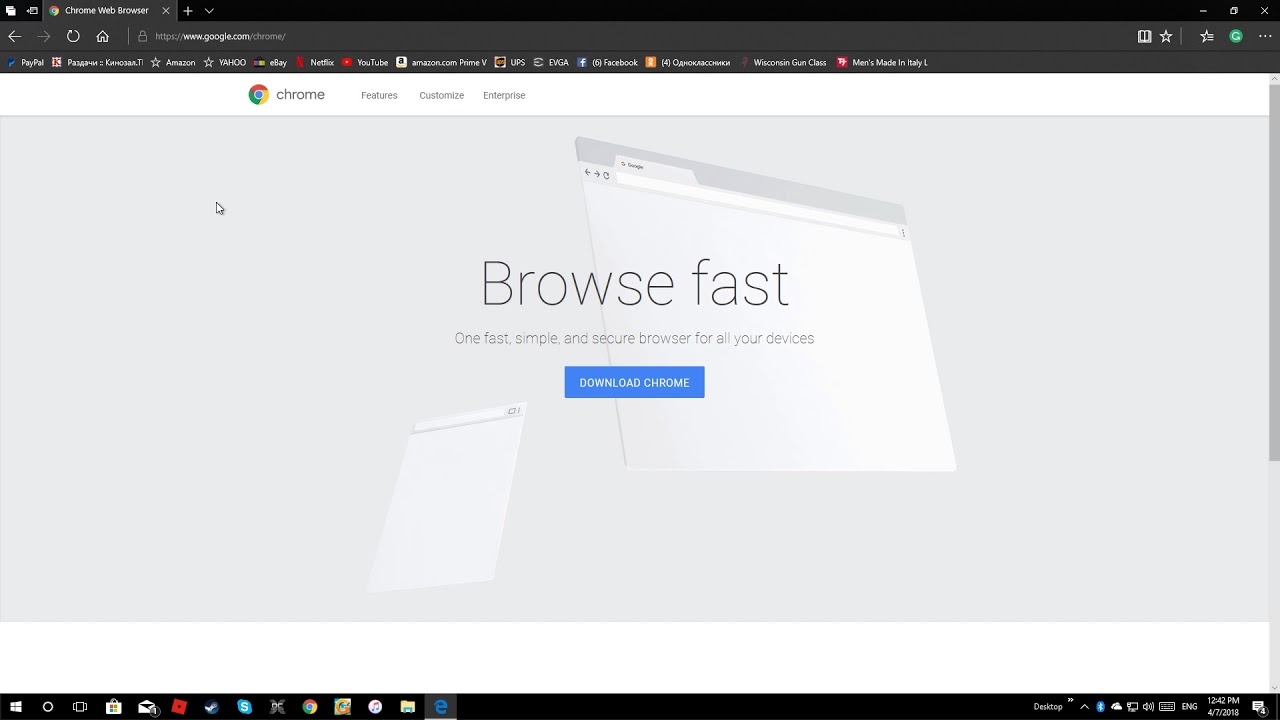Select the Chrome Web Browser tab
Image resolution: width=1280 pixels, height=720 pixels.
click(x=109, y=10)
